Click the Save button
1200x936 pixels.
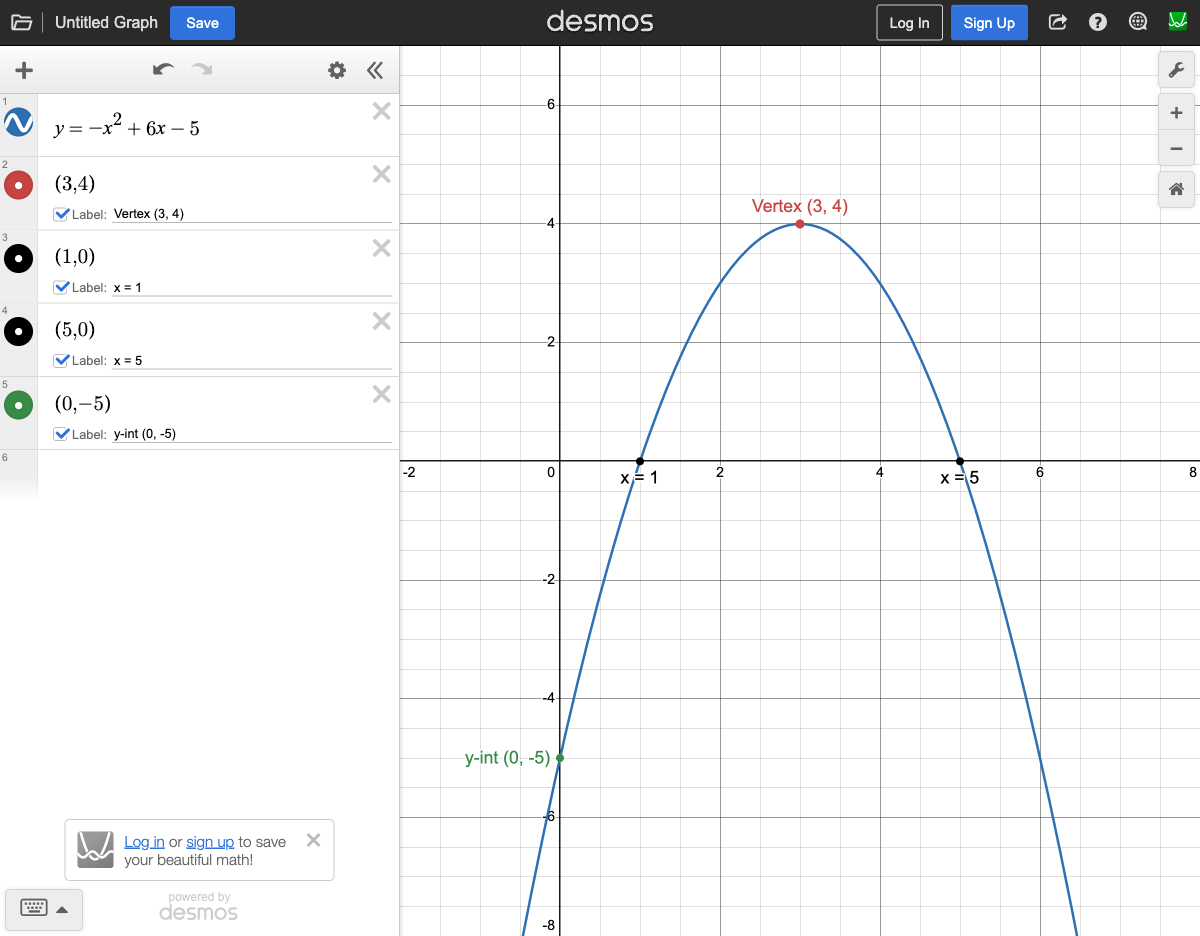(x=202, y=23)
